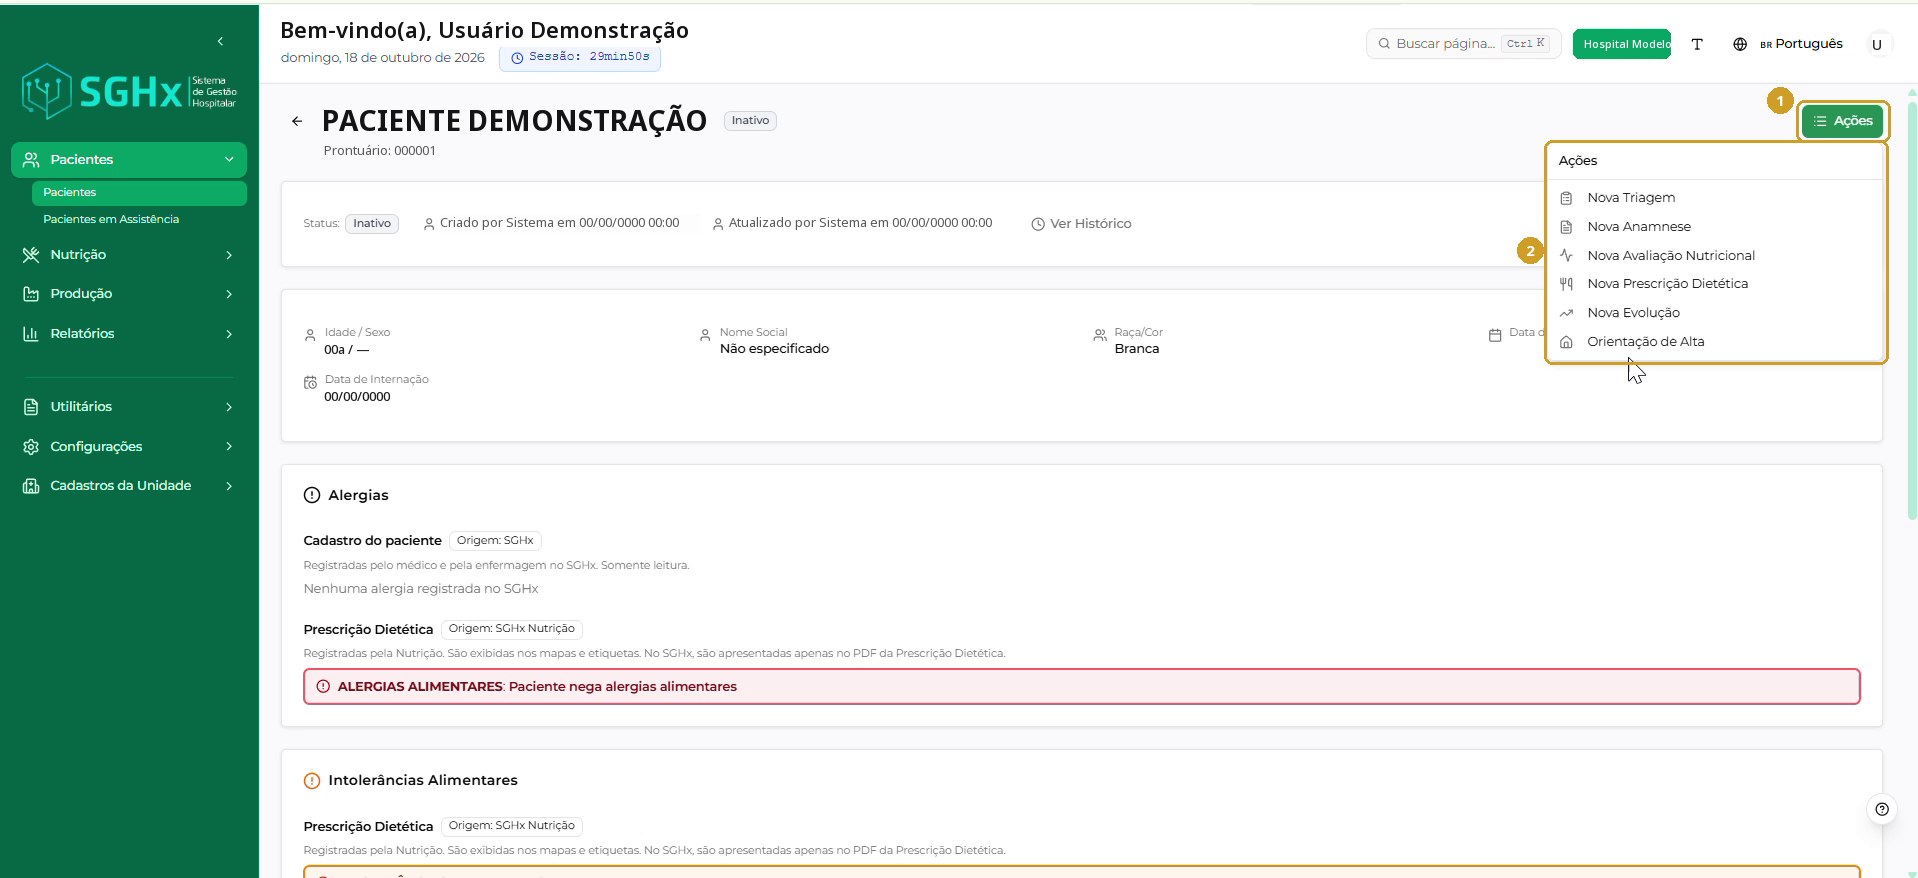This screenshot has height=878, width=1918.
Task: Open the Ver Histórico link
Action: (x=1081, y=224)
